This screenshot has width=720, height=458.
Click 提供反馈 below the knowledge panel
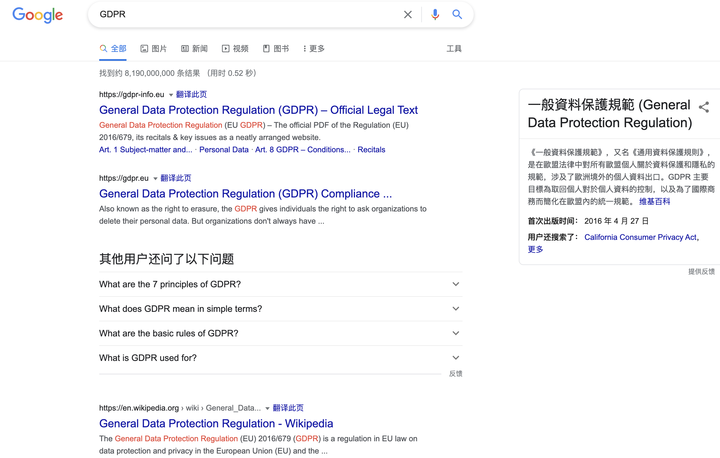[x=702, y=272]
